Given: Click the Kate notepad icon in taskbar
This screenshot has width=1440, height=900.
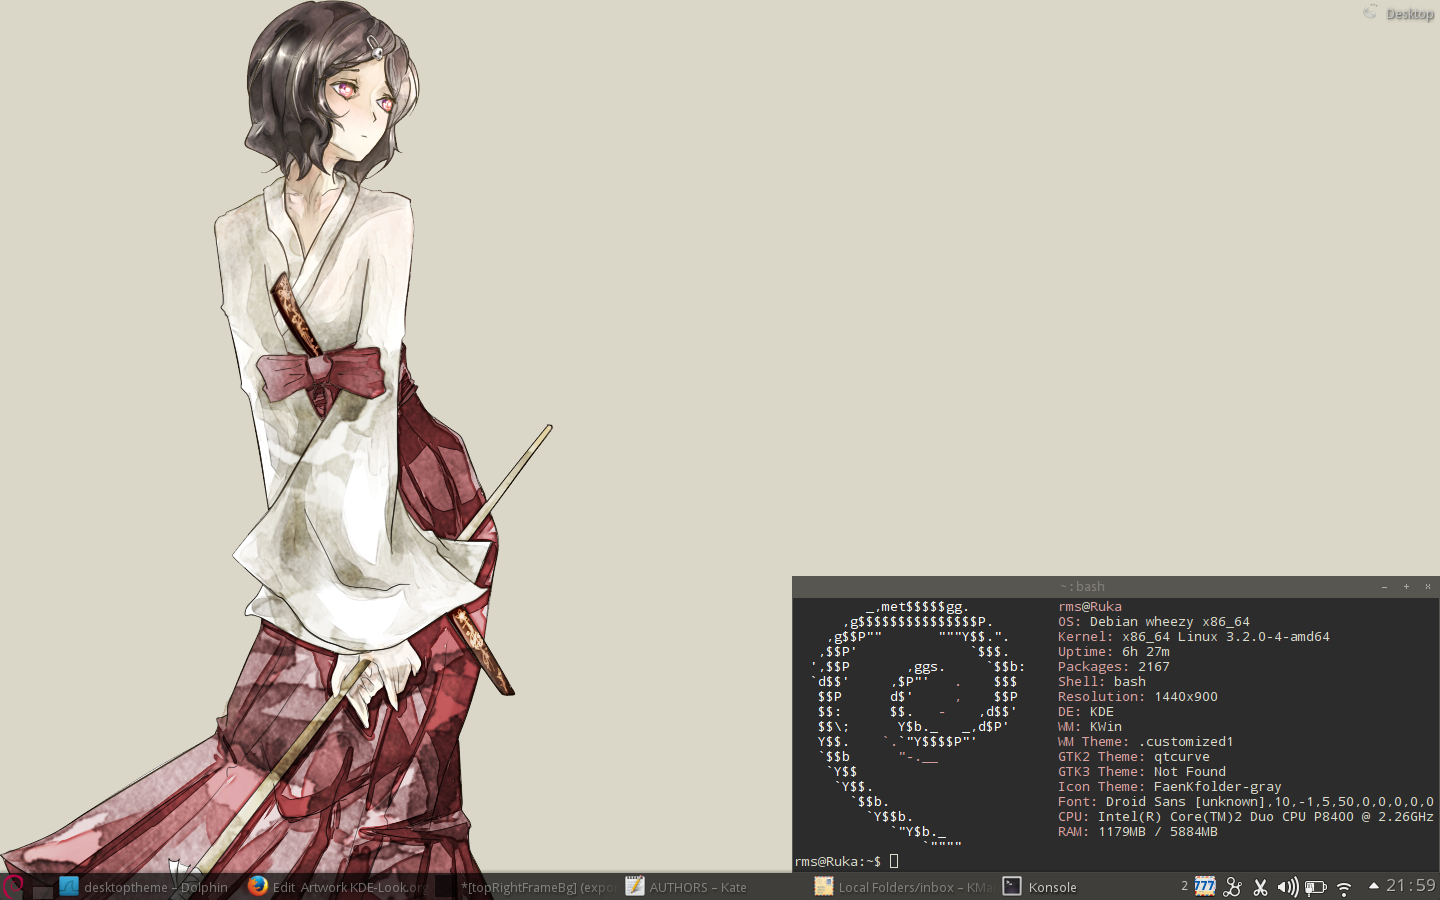Looking at the screenshot, I should 635,886.
